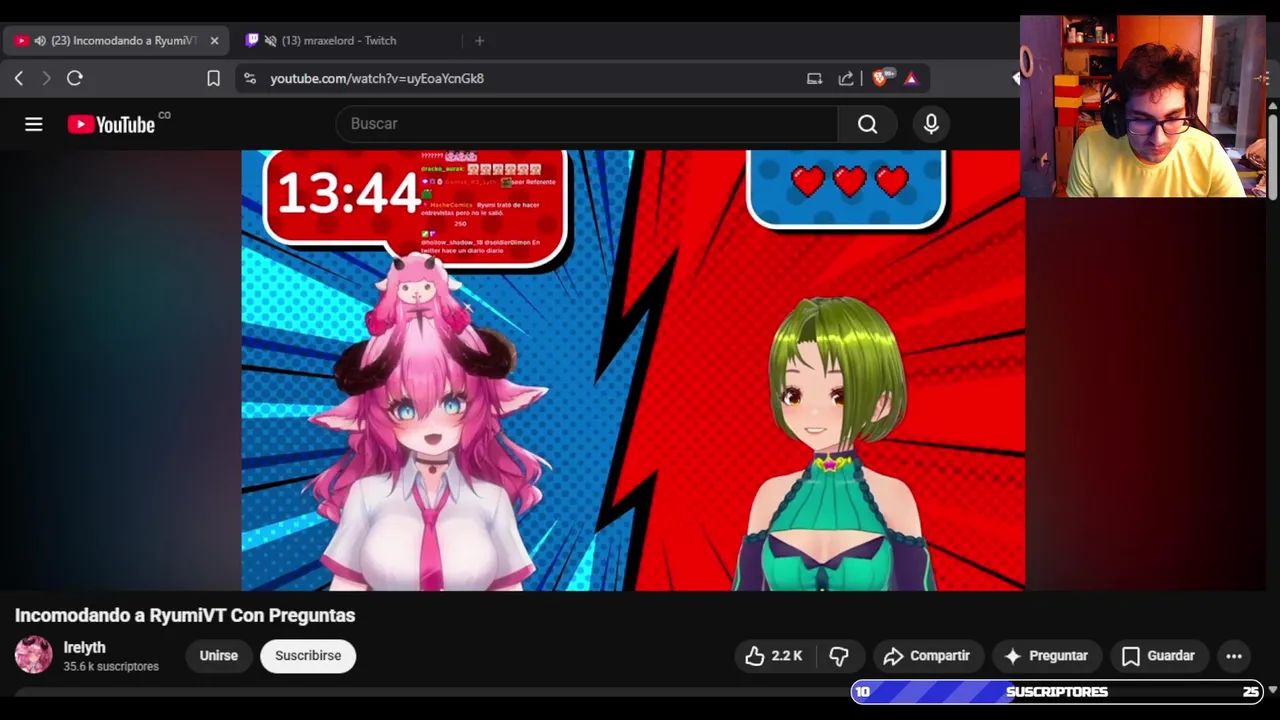
Task: Open YouTube hamburger guide menu
Action: point(34,124)
